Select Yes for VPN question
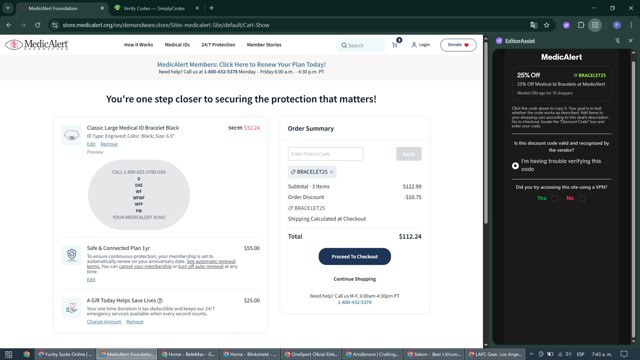The image size is (640, 360). pos(555,198)
